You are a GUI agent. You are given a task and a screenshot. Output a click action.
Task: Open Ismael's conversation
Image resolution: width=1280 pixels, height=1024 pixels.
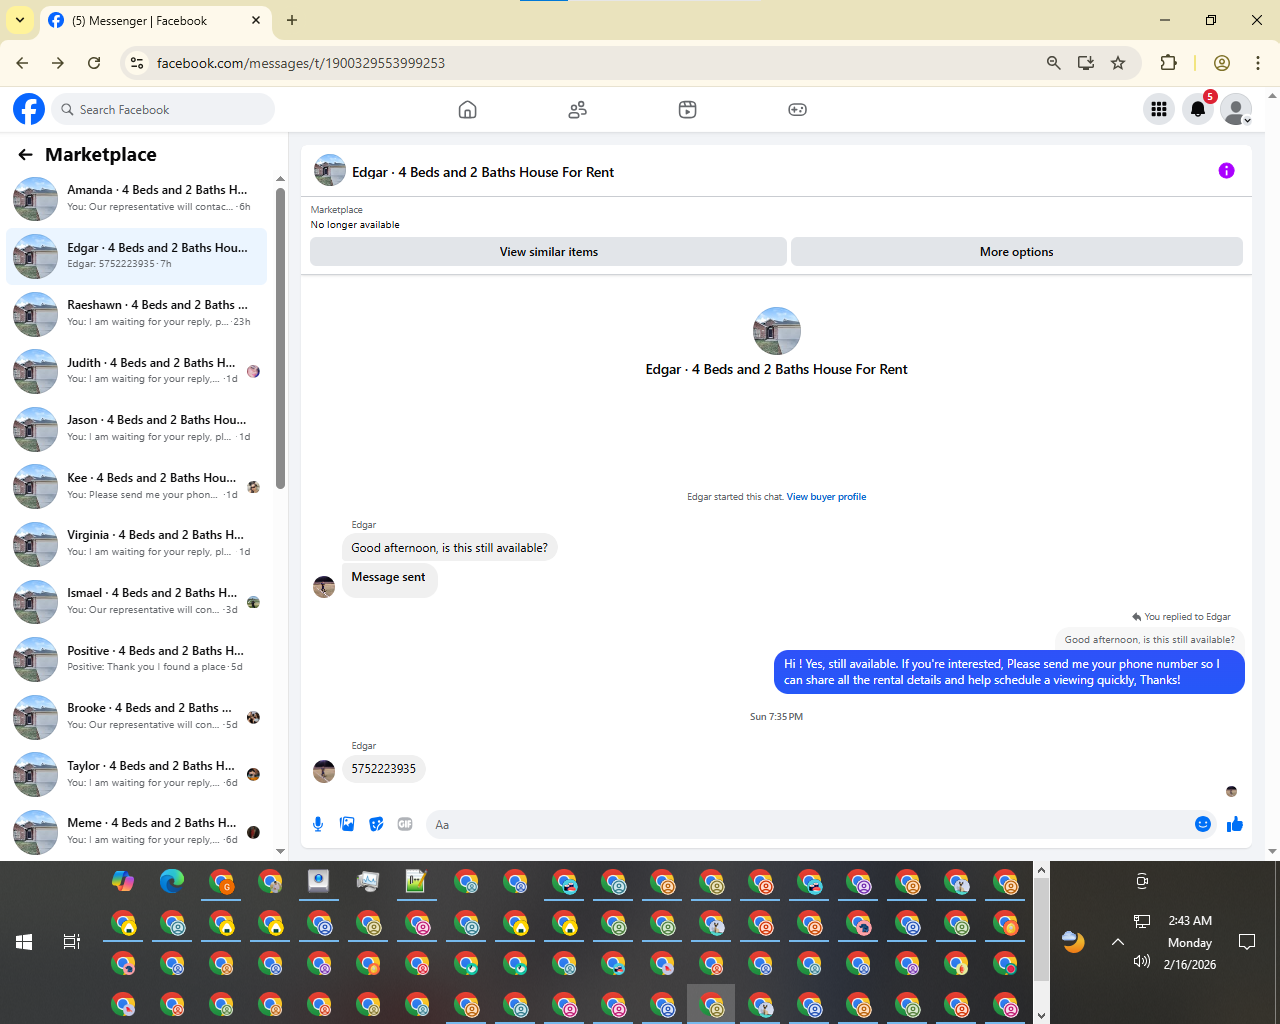(137, 601)
